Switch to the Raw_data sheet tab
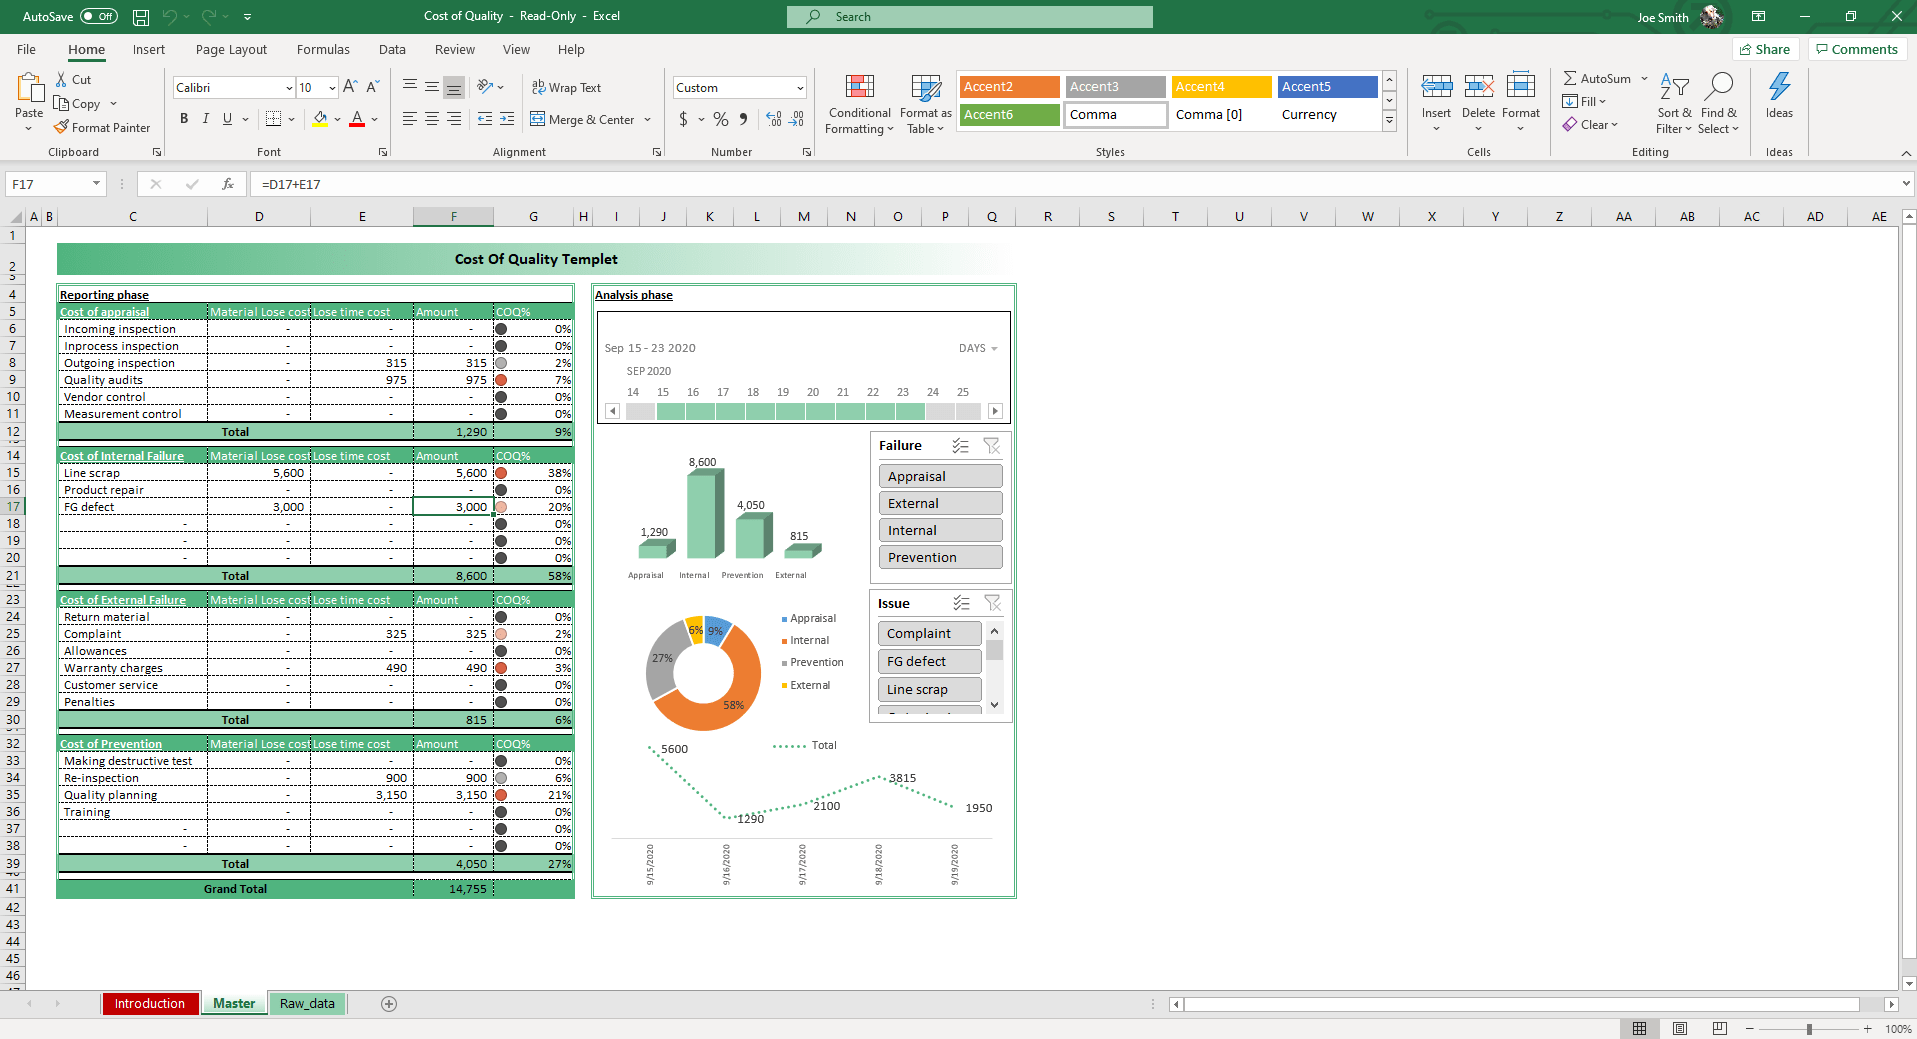 pyautogui.click(x=307, y=1004)
